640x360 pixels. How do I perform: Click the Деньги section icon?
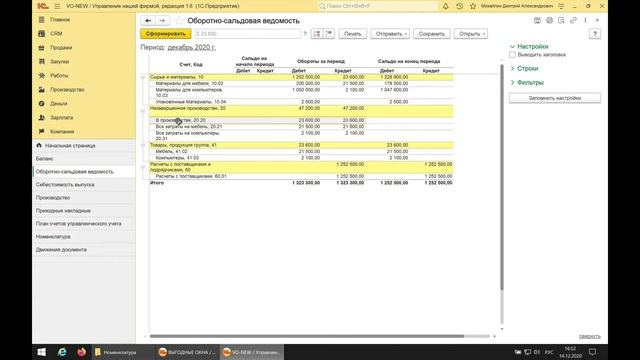(x=42, y=104)
